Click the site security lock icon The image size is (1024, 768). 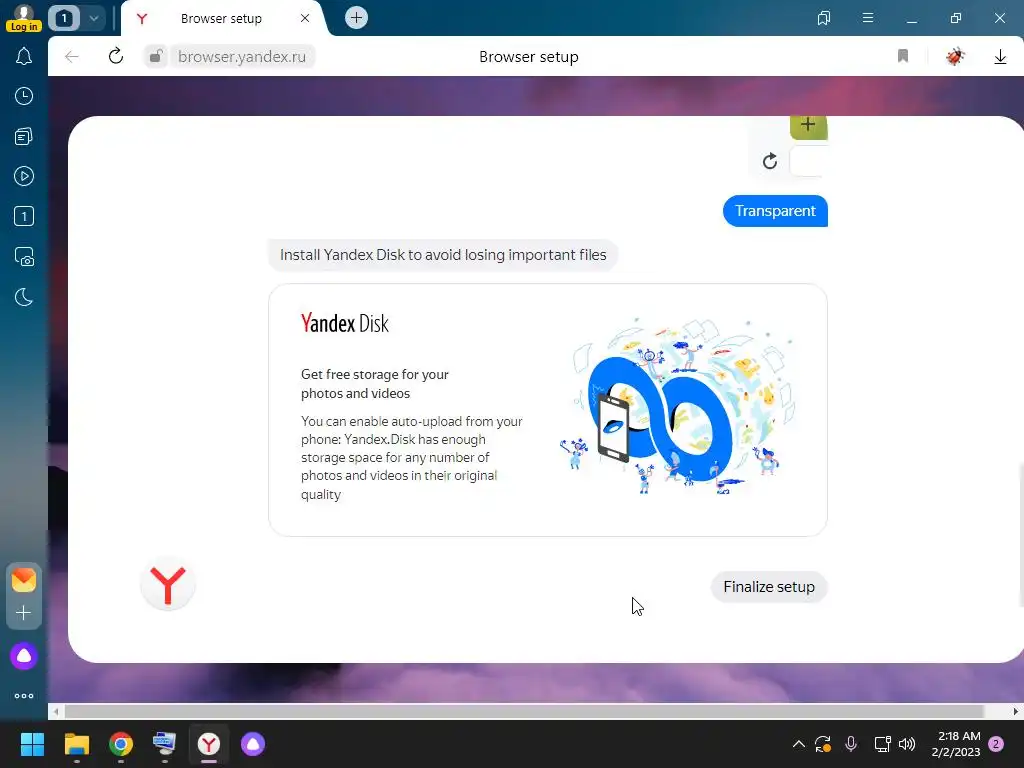pyautogui.click(x=155, y=57)
